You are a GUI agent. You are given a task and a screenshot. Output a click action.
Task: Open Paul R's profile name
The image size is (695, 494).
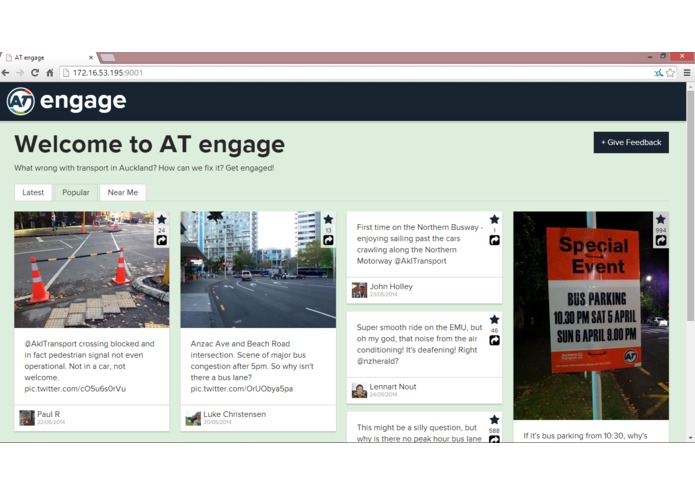[x=48, y=414]
